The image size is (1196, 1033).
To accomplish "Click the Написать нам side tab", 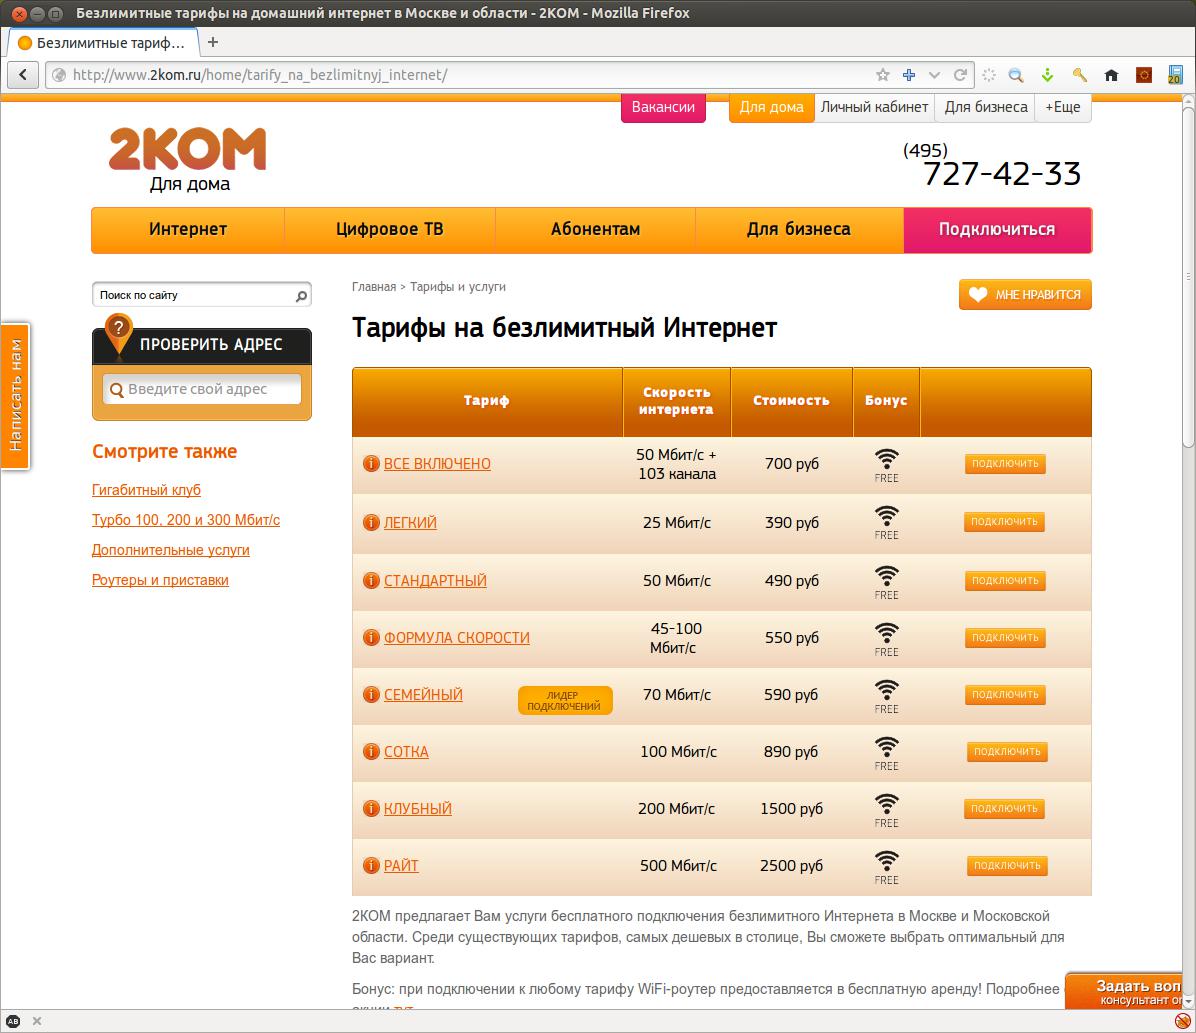I will (15, 395).
